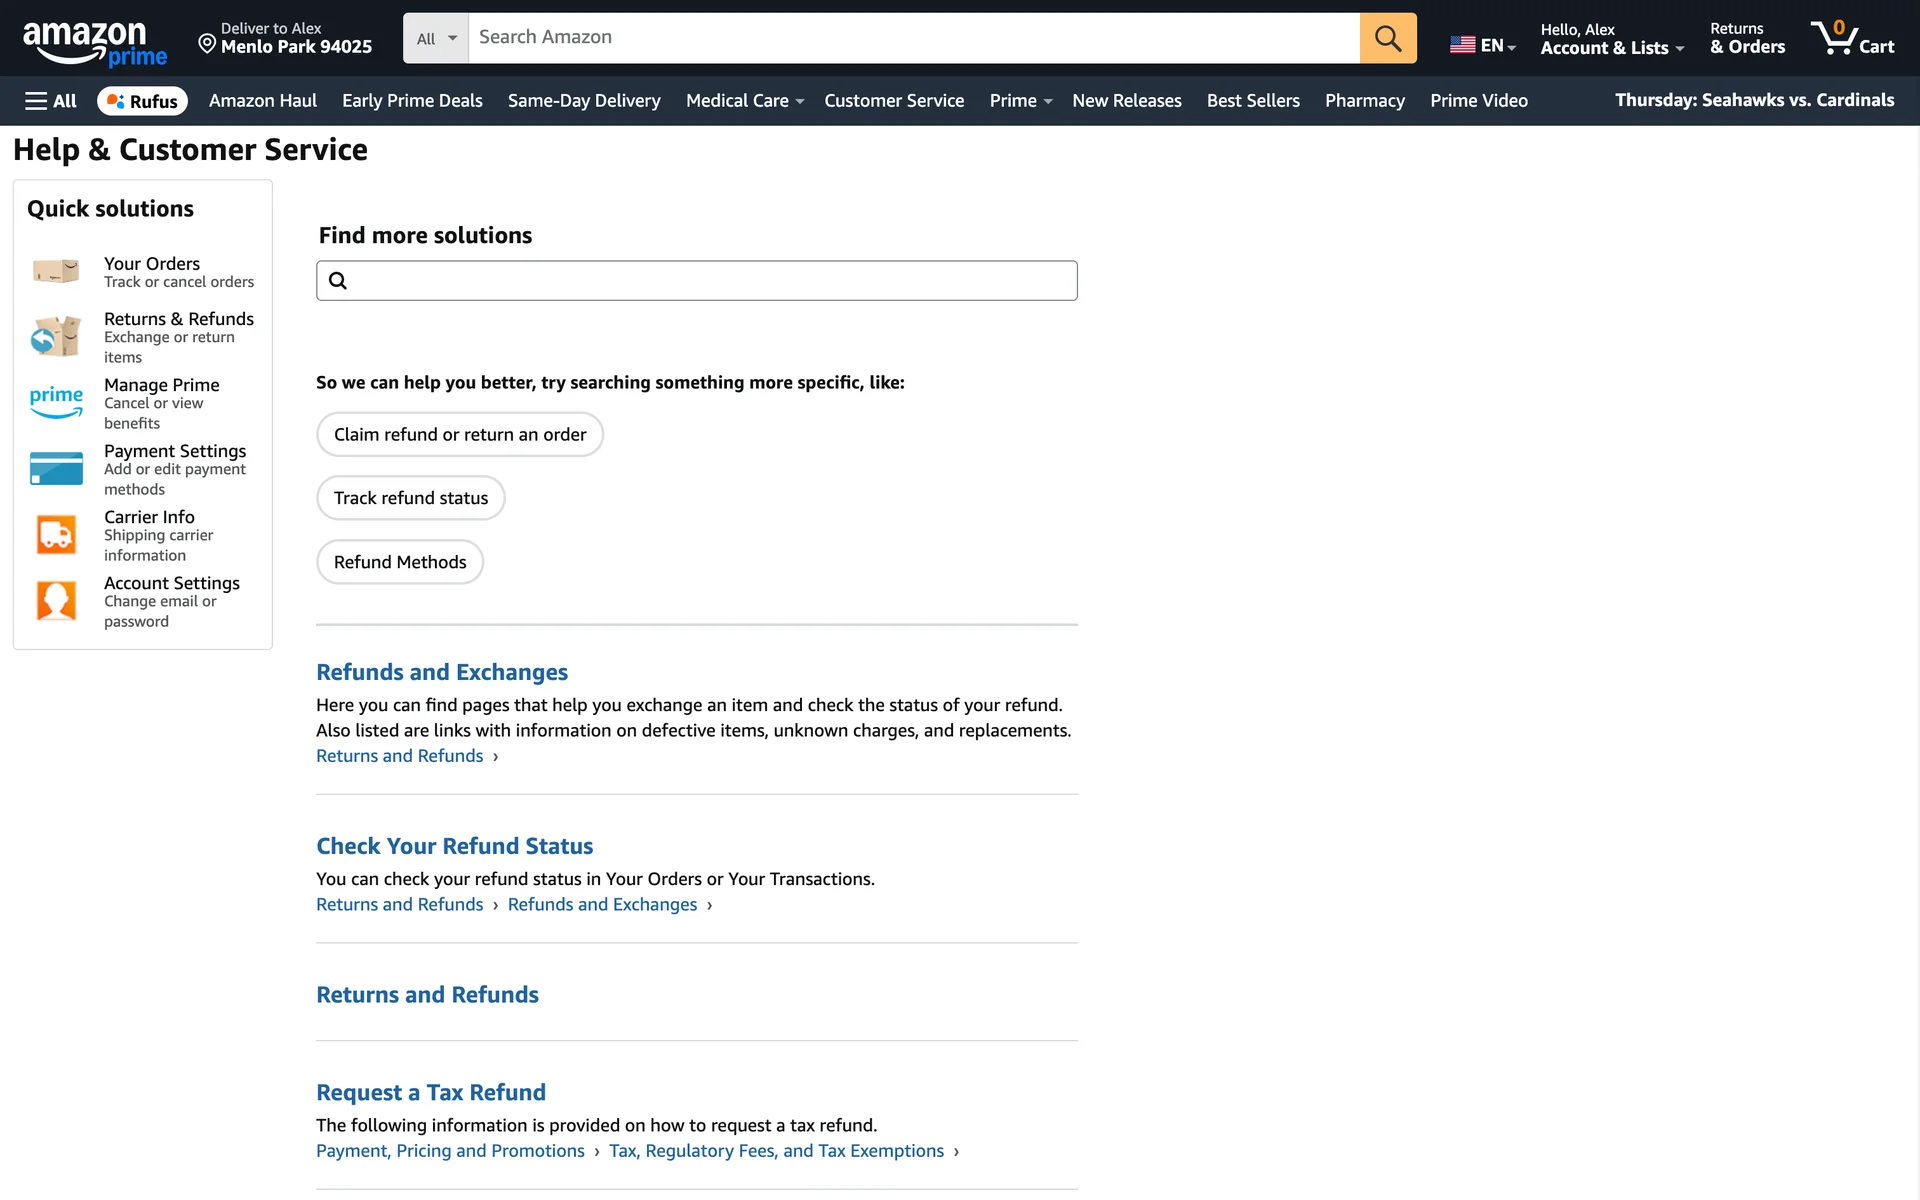Expand the Medical Care nav menu

tap(744, 101)
